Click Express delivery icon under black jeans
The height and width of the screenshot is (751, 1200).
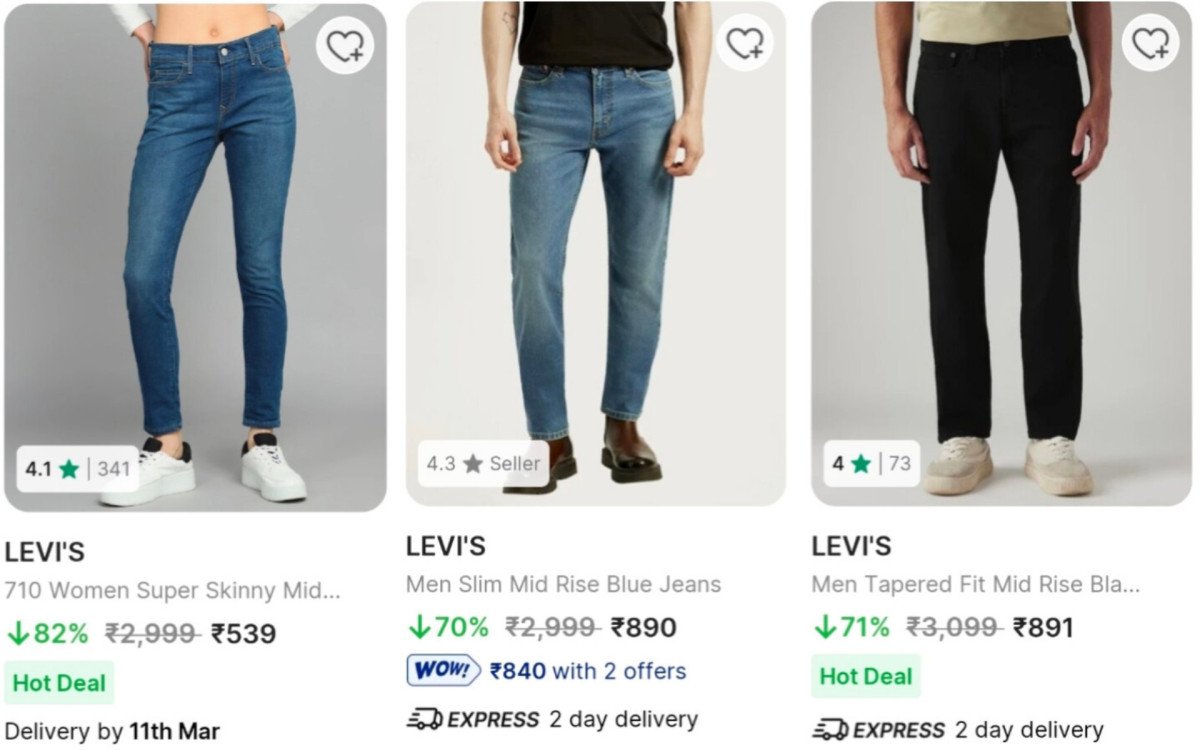pos(830,730)
